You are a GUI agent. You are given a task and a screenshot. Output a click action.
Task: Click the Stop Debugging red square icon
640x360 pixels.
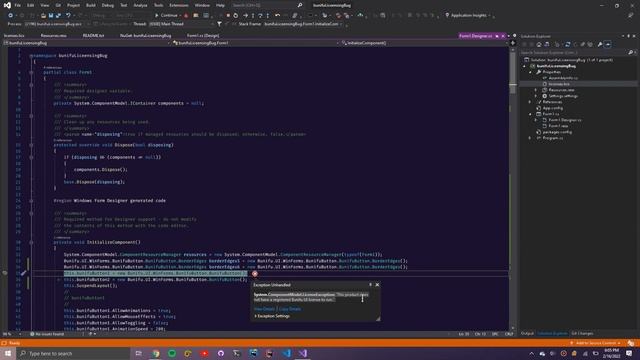(228, 16)
